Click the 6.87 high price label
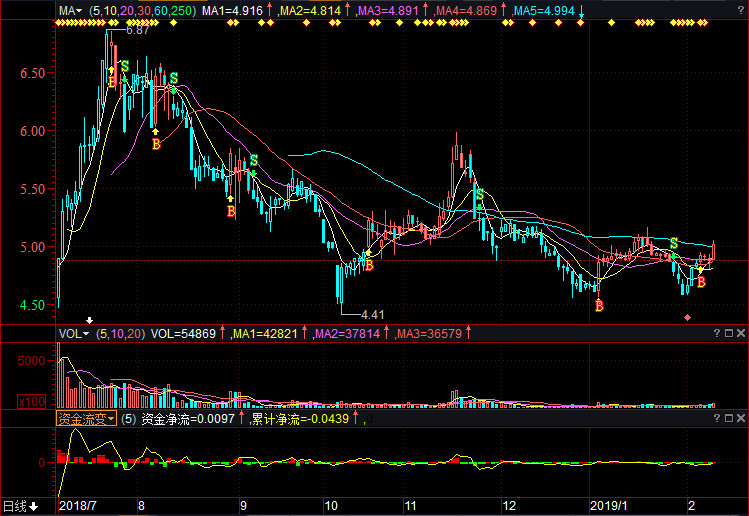This screenshot has height=516, width=749. 138,31
